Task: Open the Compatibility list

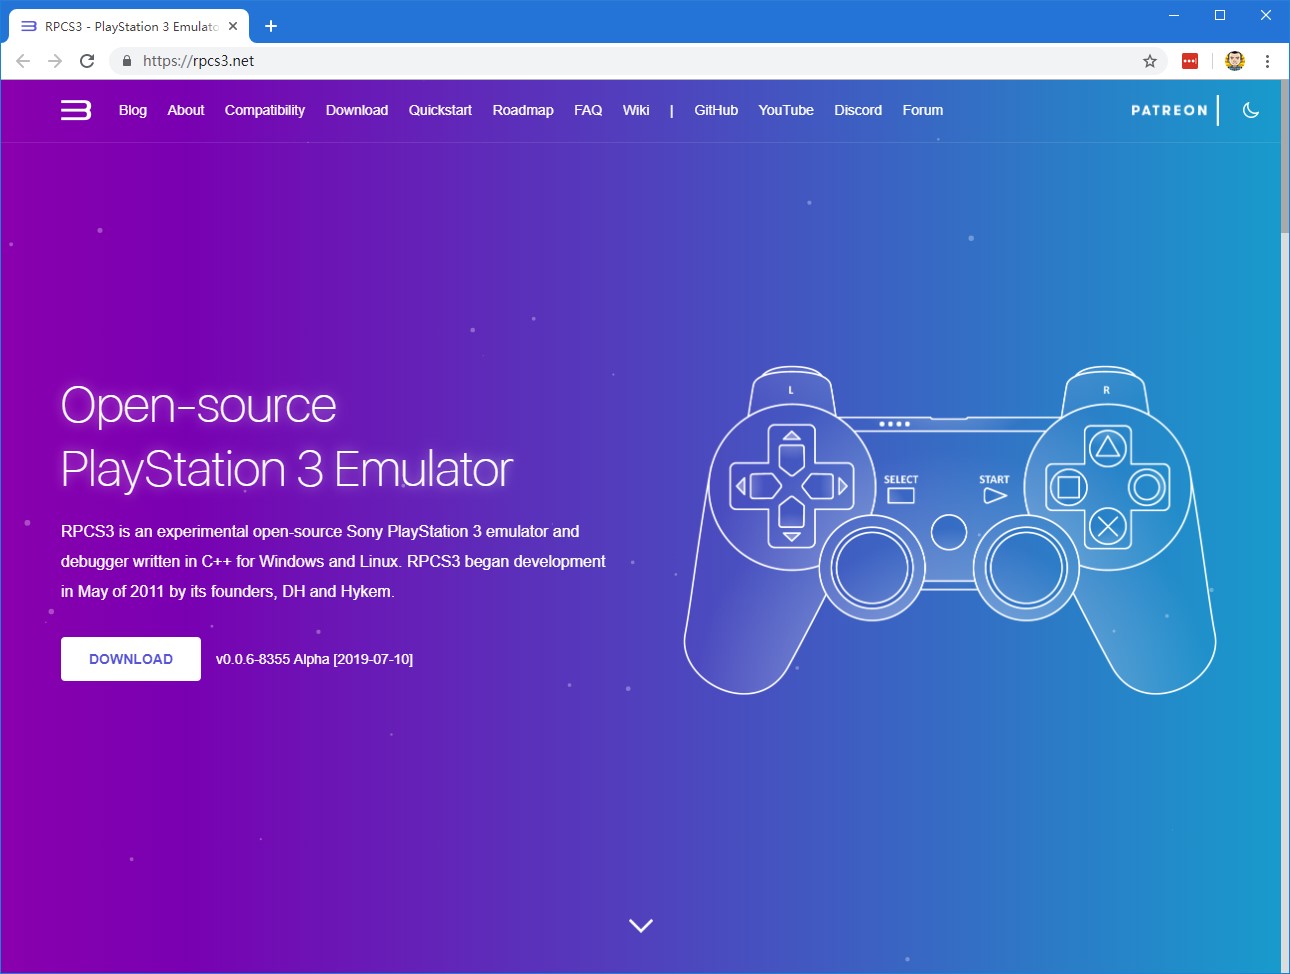Action: pyautogui.click(x=265, y=110)
